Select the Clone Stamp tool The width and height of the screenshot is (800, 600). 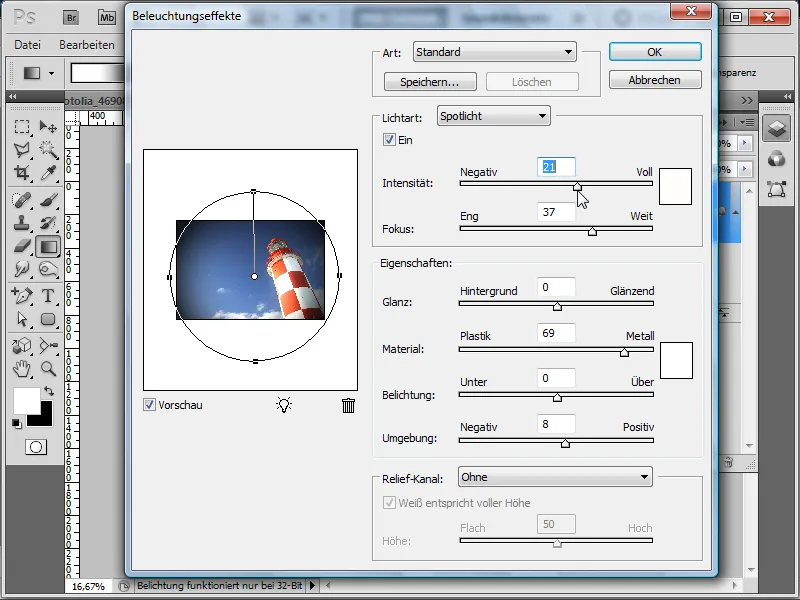click(21, 223)
